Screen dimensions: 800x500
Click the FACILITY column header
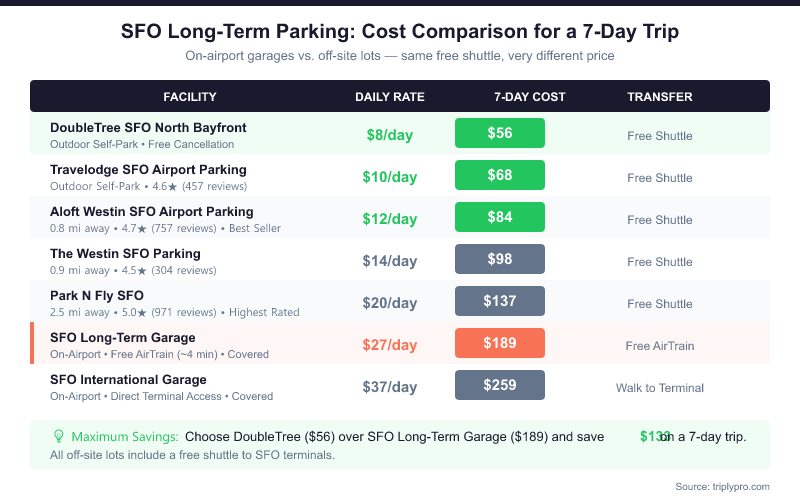point(190,97)
